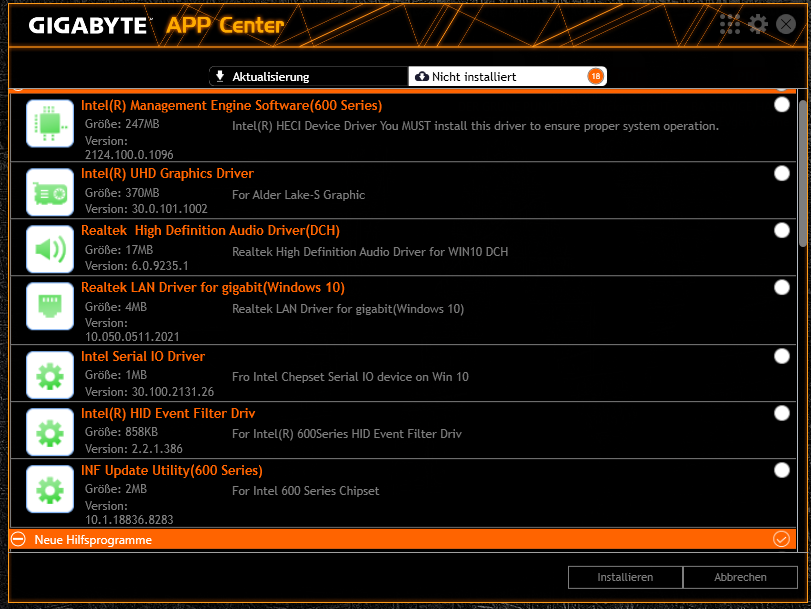Viewport: 811px width, 609px height.
Task: Select Intel Serial IO Driver radio button
Action: 782,356
